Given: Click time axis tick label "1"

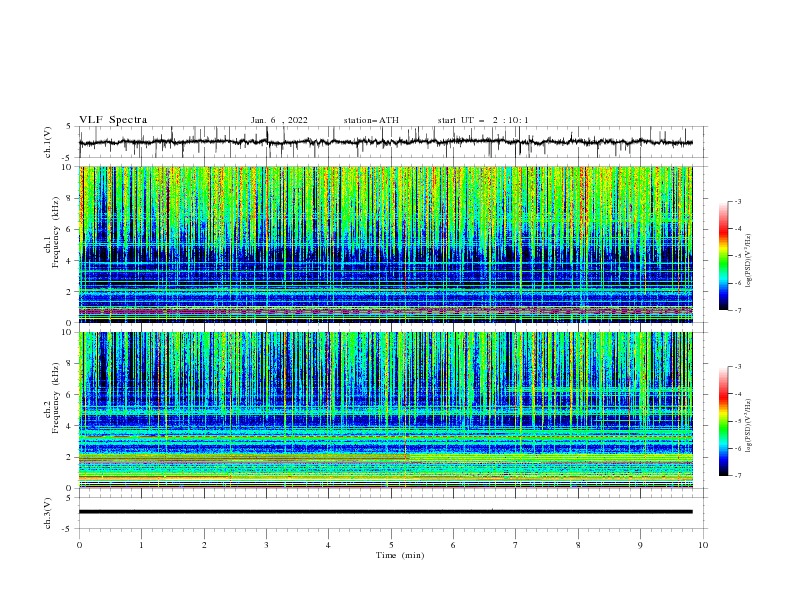Looking at the screenshot, I should [141, 545].
